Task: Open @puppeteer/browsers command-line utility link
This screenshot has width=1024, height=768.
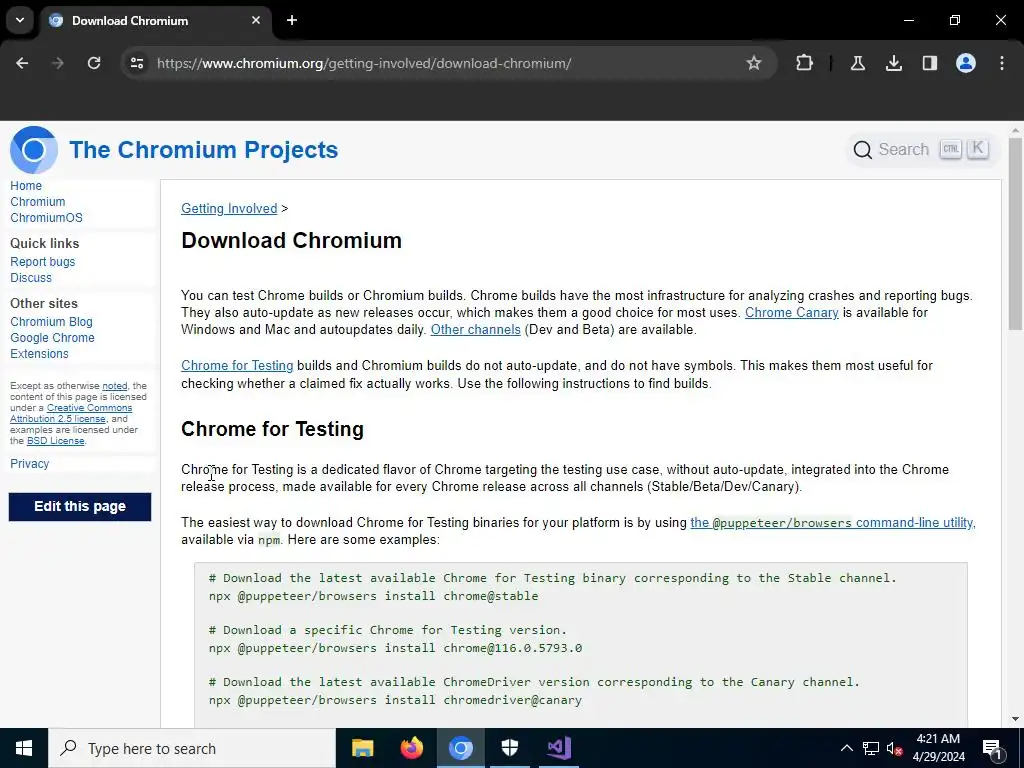Action: [832, 522]
